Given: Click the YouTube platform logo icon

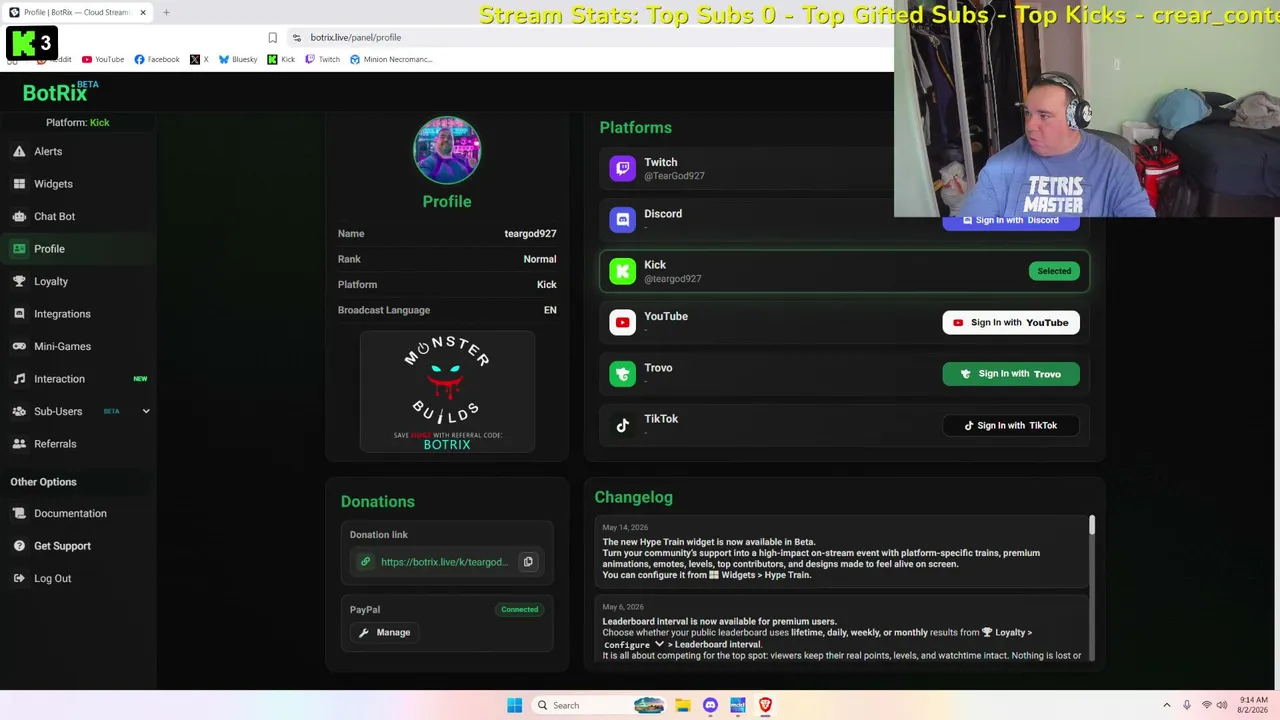Looking at the screenshot, I should 622,322.
